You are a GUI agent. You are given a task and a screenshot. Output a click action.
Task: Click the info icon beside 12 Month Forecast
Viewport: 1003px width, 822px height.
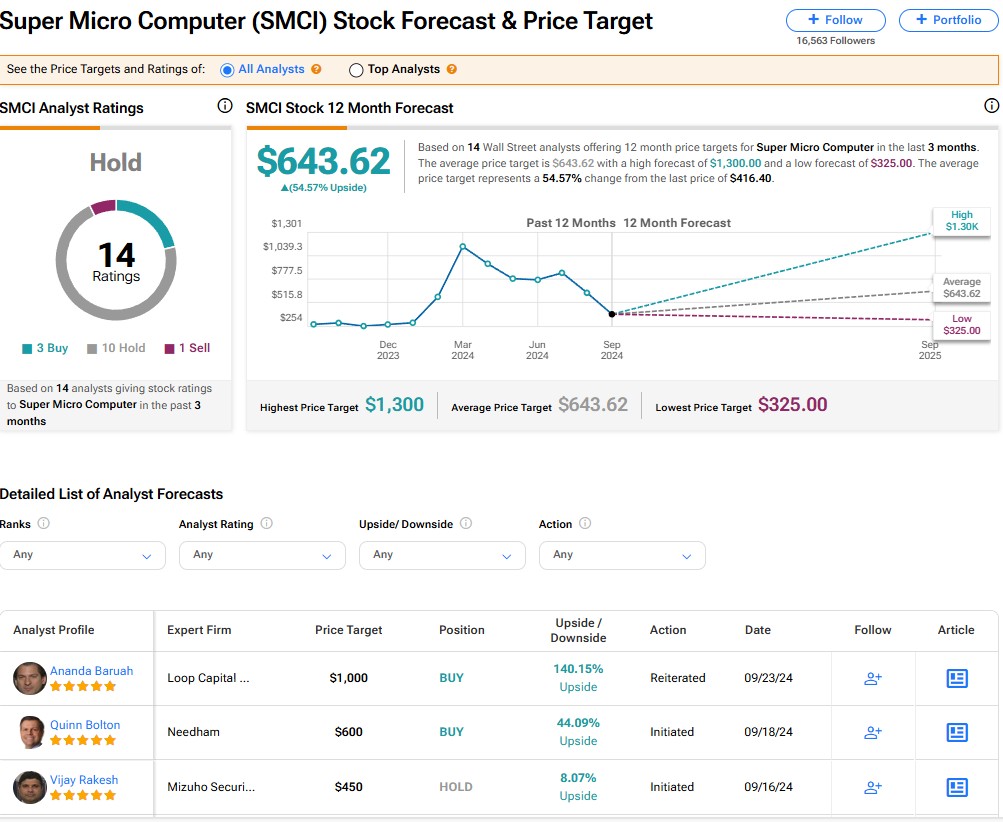pos(991,106)
